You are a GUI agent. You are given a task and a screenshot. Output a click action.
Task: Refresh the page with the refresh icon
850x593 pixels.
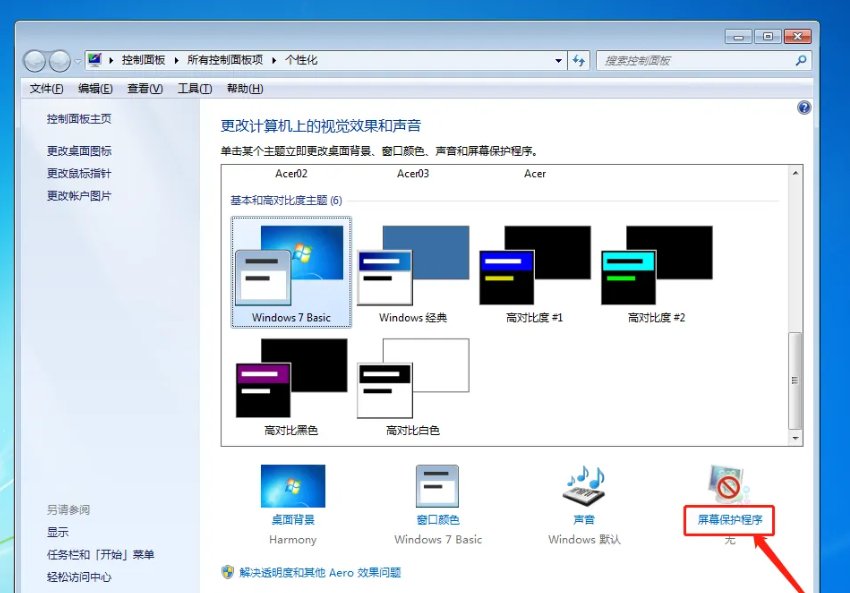(578, 61)
